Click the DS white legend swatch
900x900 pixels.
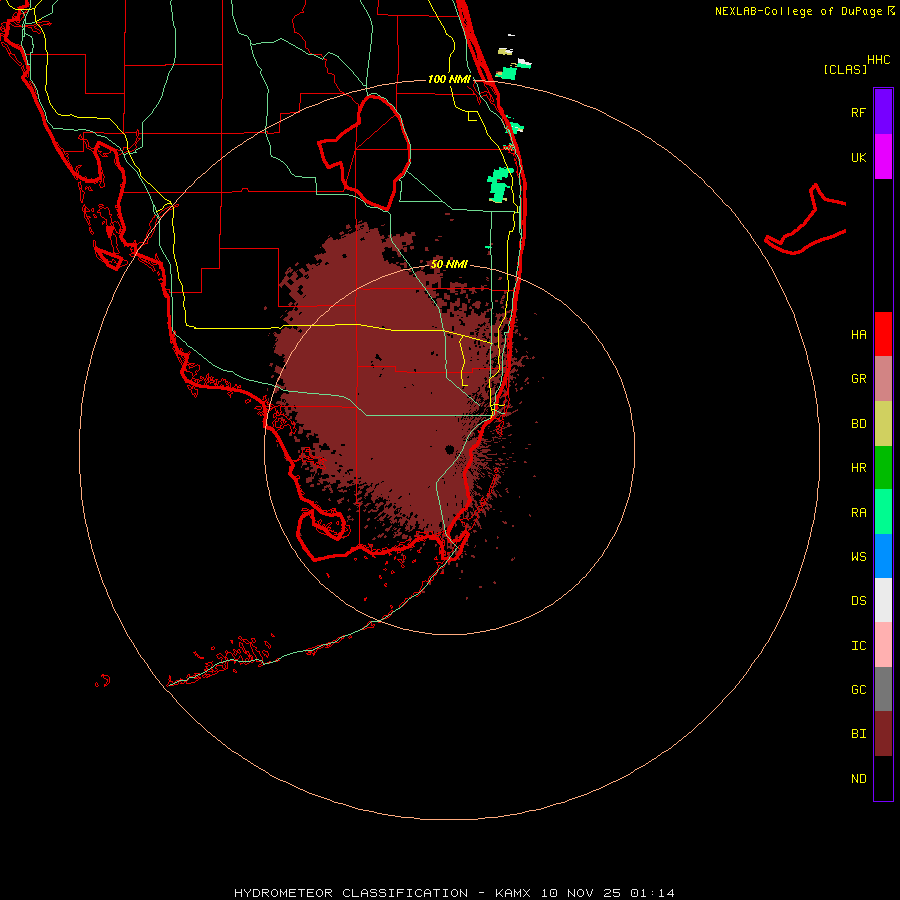pyautogui.click(x=883, y=600)
